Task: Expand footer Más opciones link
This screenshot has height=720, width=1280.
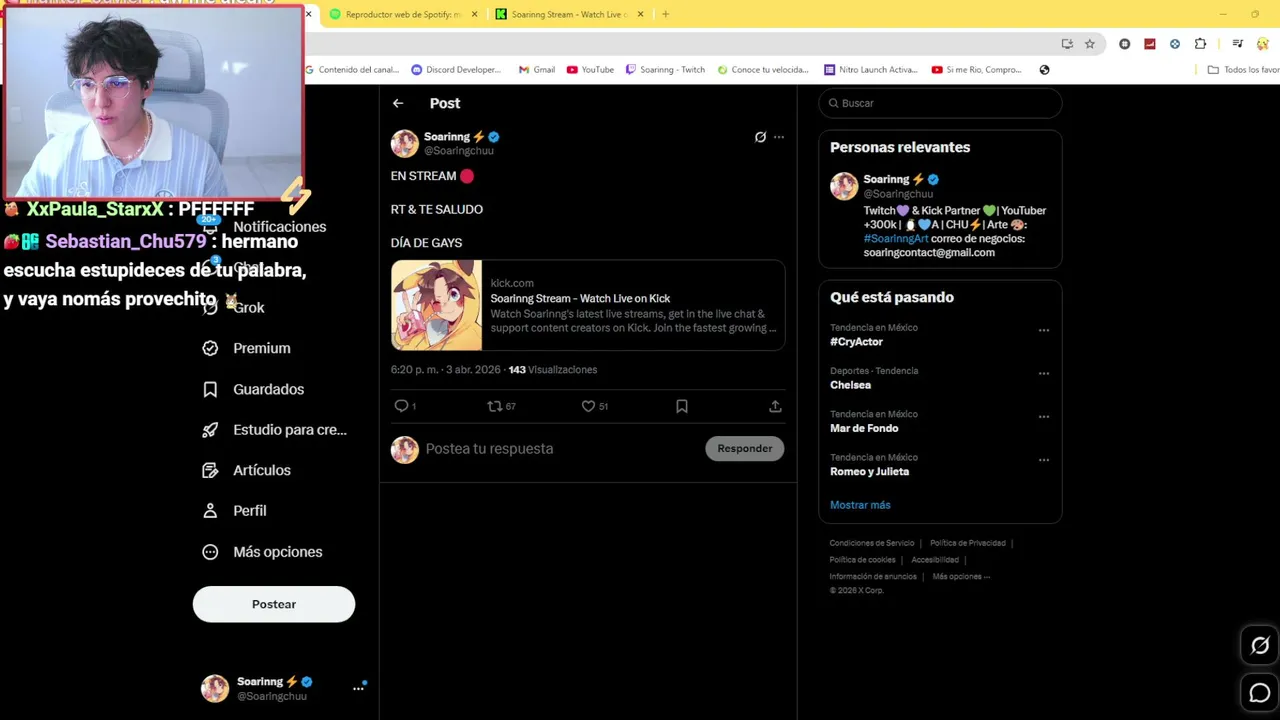Action: [961, 577]
